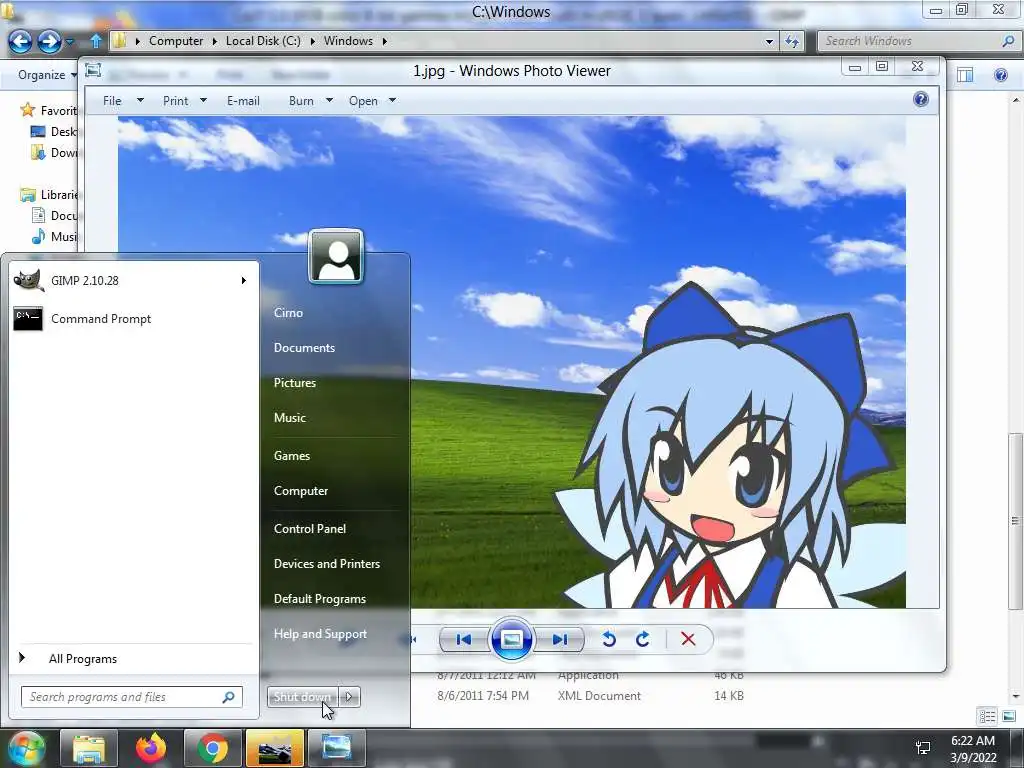Rotate photo clockwise

click(x=643, y=639)
